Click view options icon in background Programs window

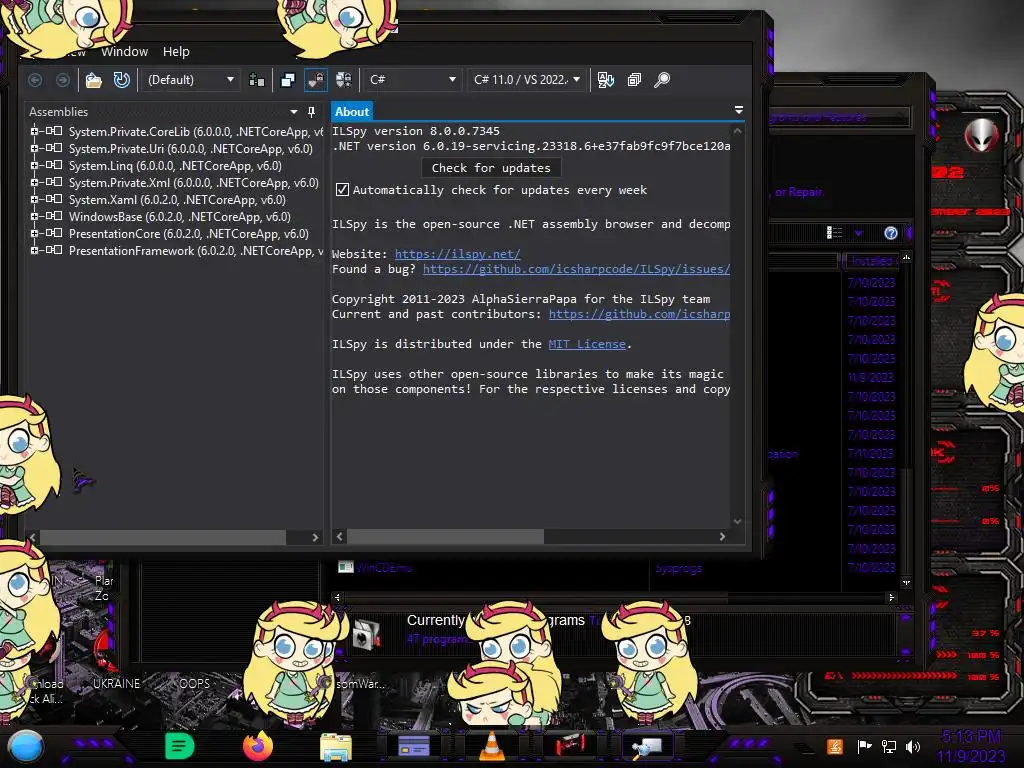[x=835, y=232]
